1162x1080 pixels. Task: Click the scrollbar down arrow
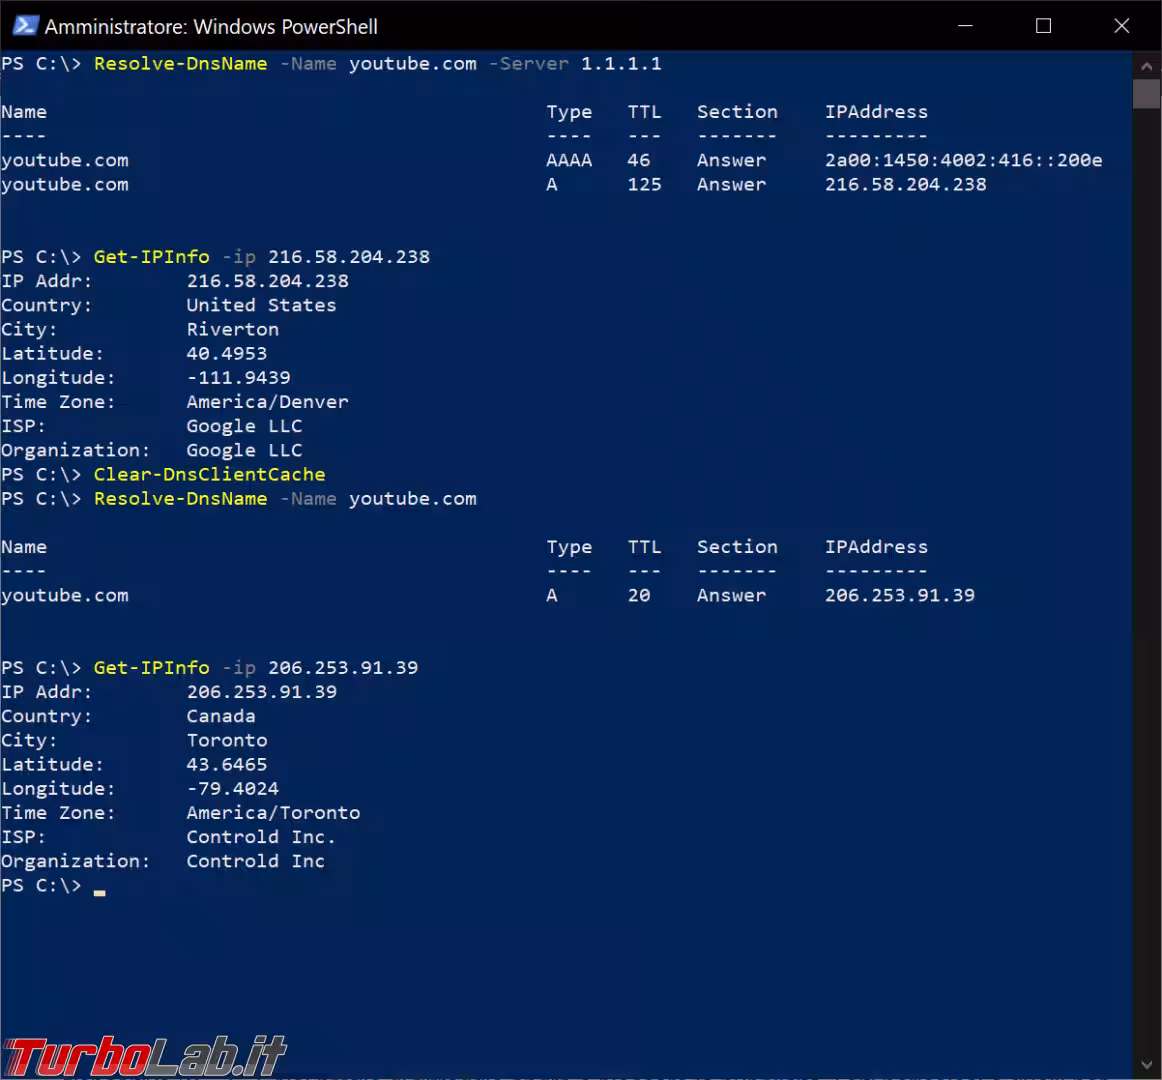[1146, 1065]
